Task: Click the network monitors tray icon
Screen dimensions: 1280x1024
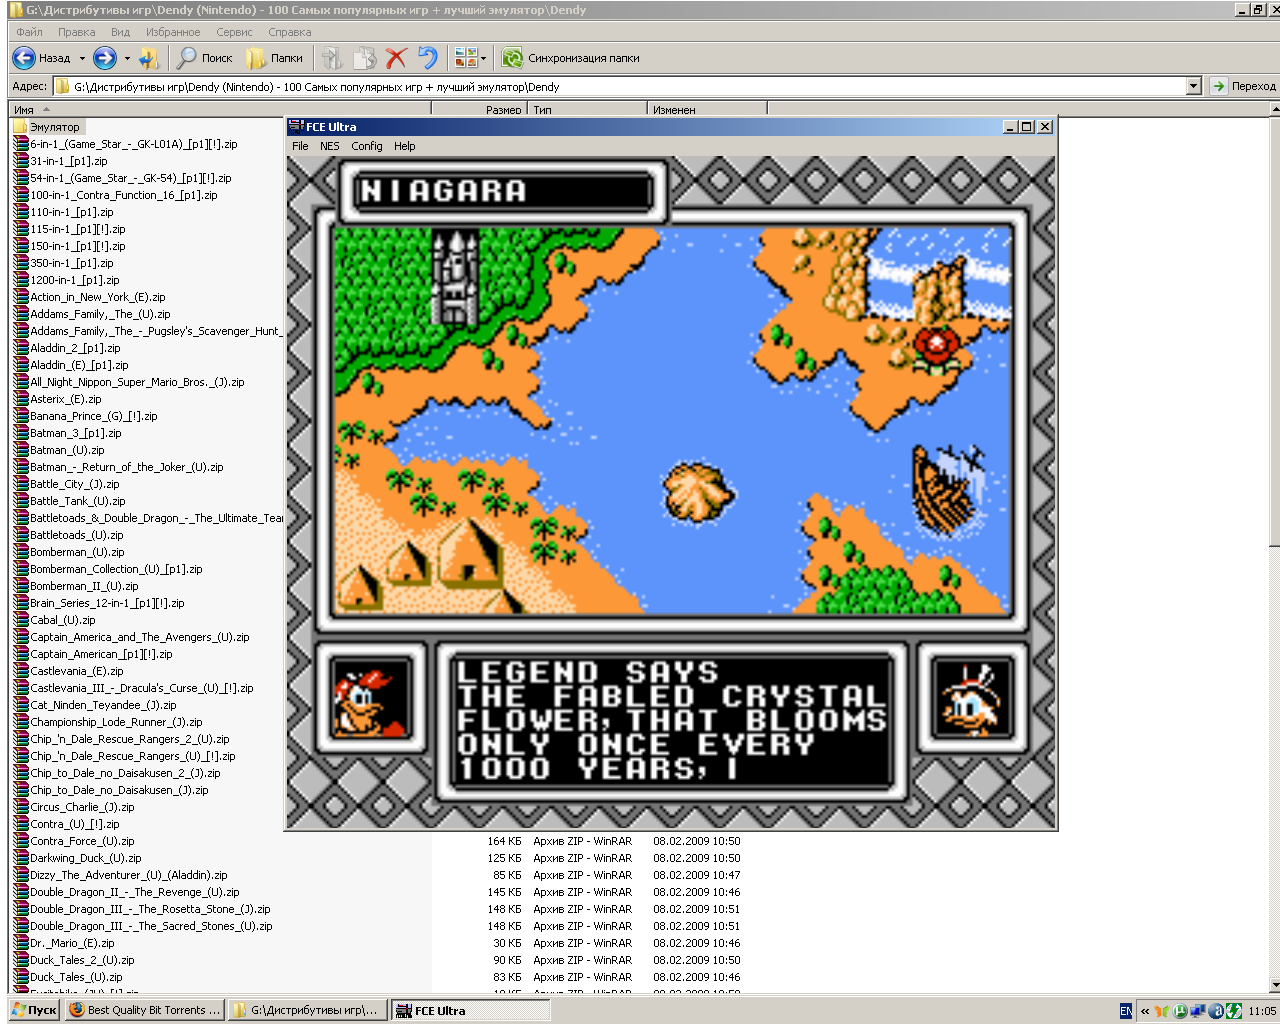Action: tap(1198, 1011)
